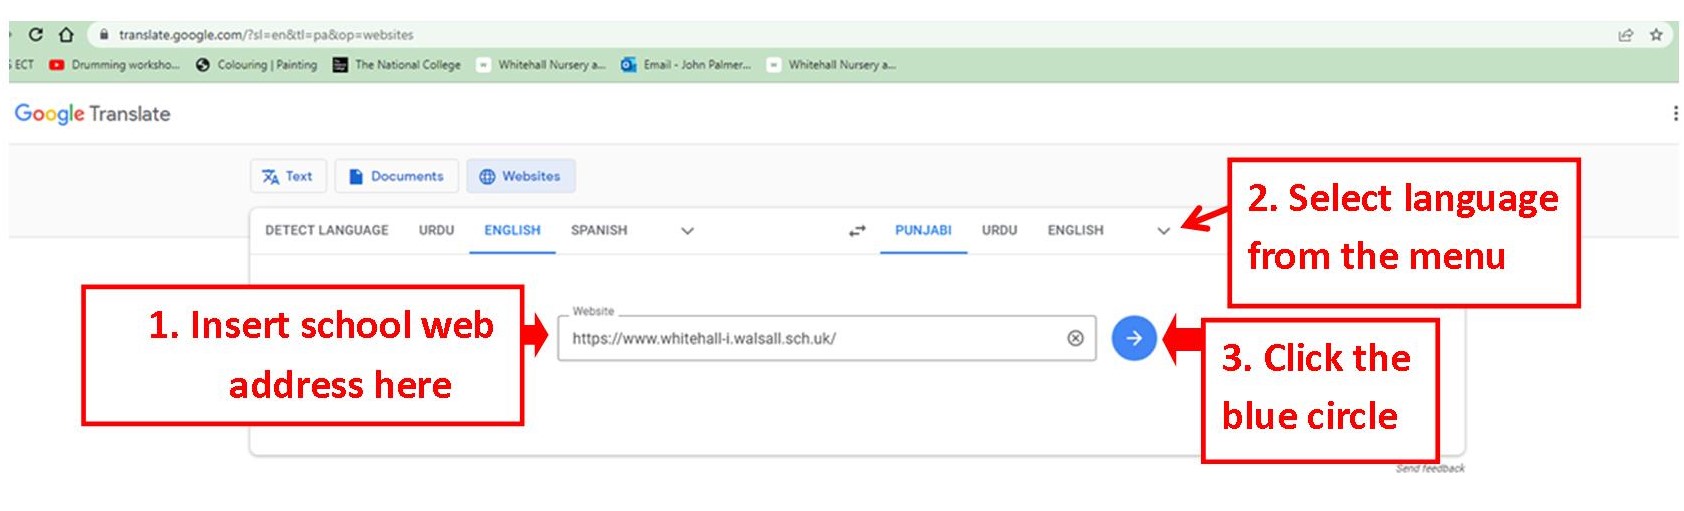The width and height of the screenshot is (1684, 511).
Task: Swap source and target languages
Action: coord(857,231)
